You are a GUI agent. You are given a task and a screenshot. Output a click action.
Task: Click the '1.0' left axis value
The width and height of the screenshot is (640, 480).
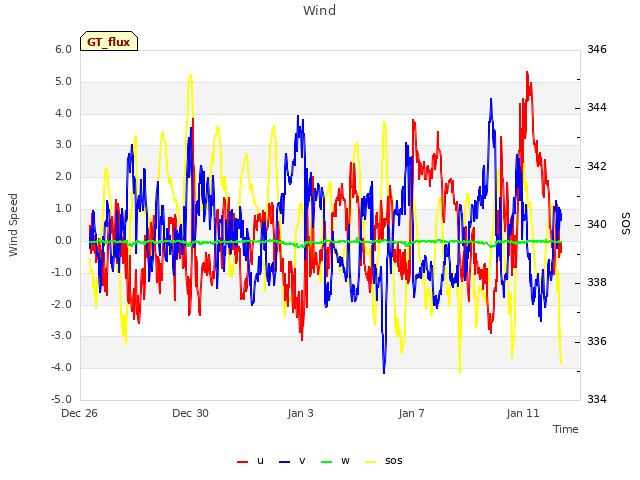[x=63, y=208]
